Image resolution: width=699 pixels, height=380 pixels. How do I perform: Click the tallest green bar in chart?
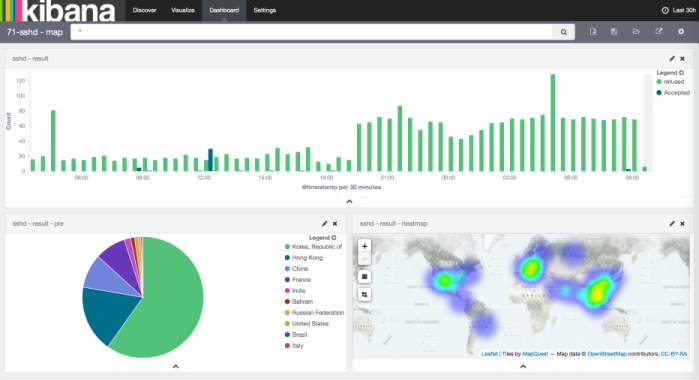pos(553,123)
